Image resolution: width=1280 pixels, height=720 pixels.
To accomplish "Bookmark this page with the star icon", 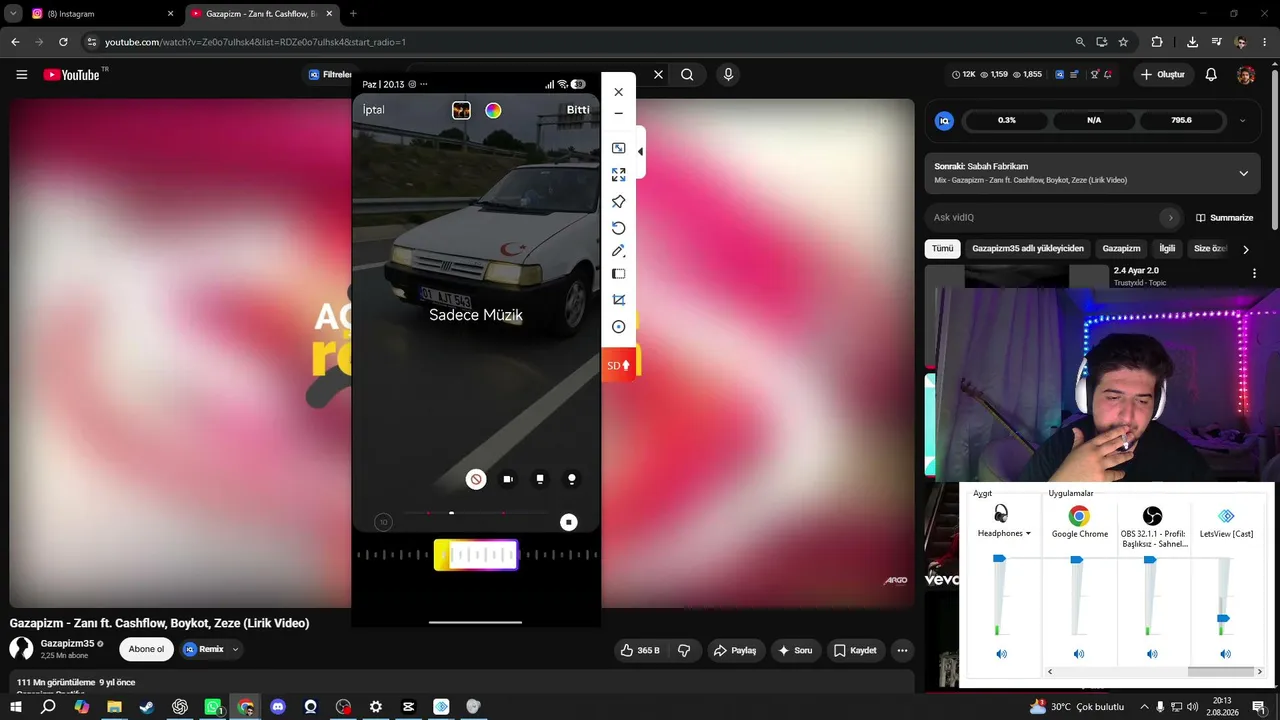I will (1123, 42).
